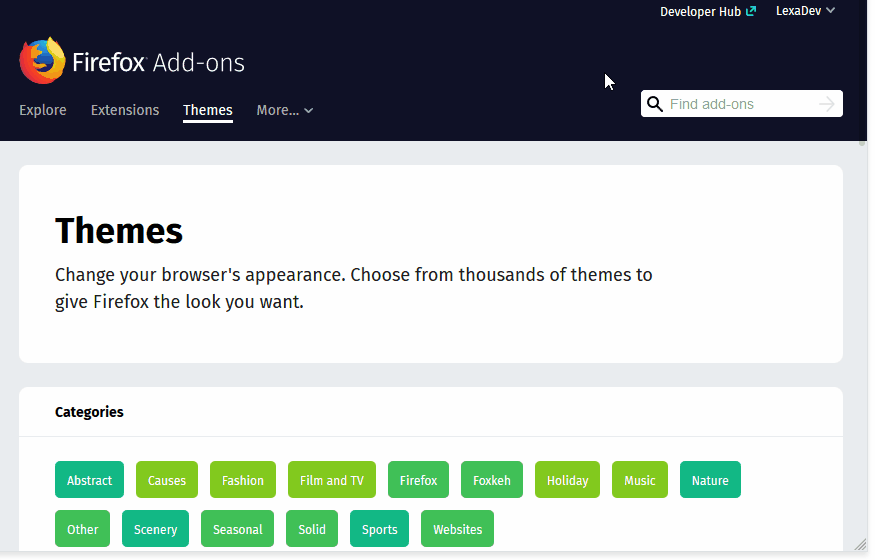The height and width of the screenshot is (560, 875).
Task: Go to the Explore section
Action: coord(43,111)
